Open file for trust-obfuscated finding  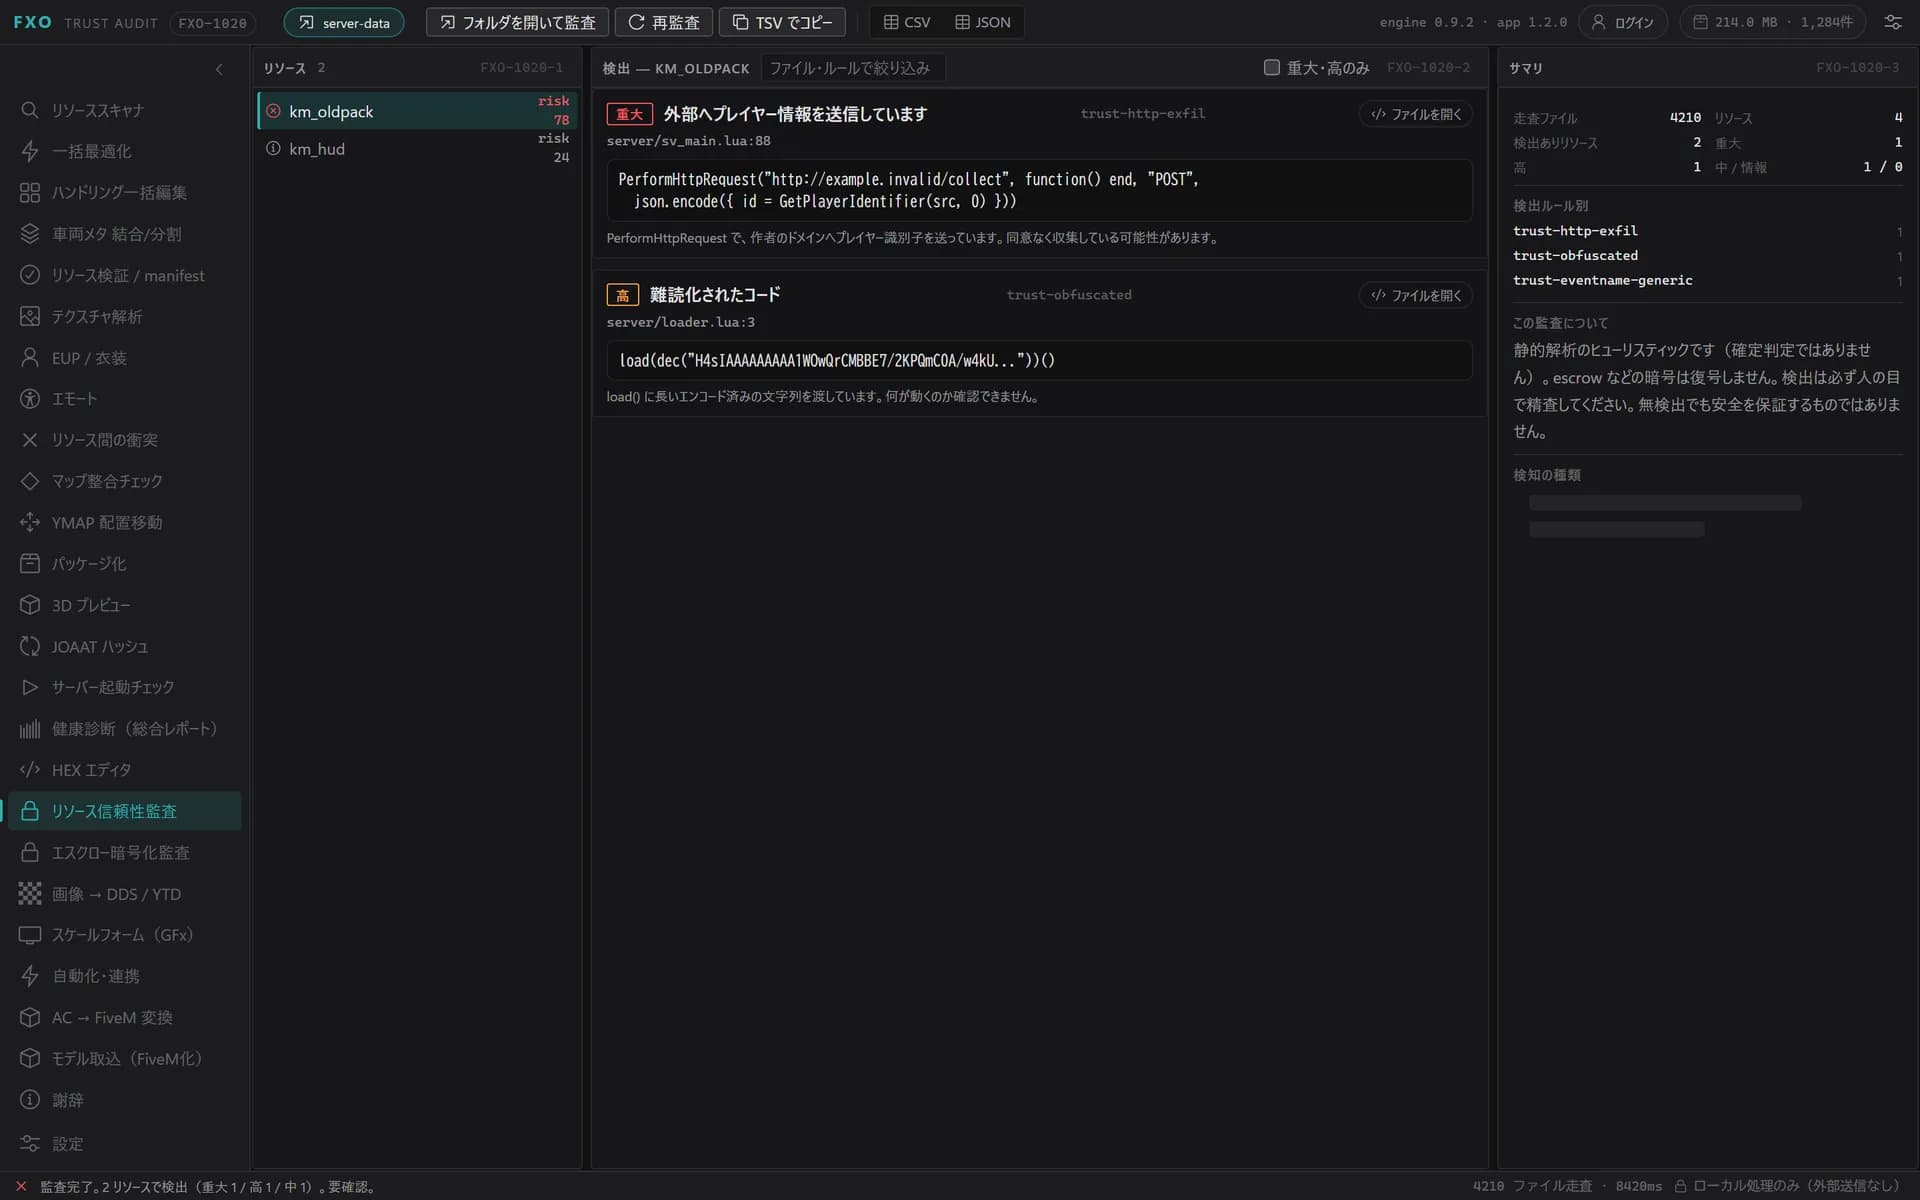tap(1416, 295)
